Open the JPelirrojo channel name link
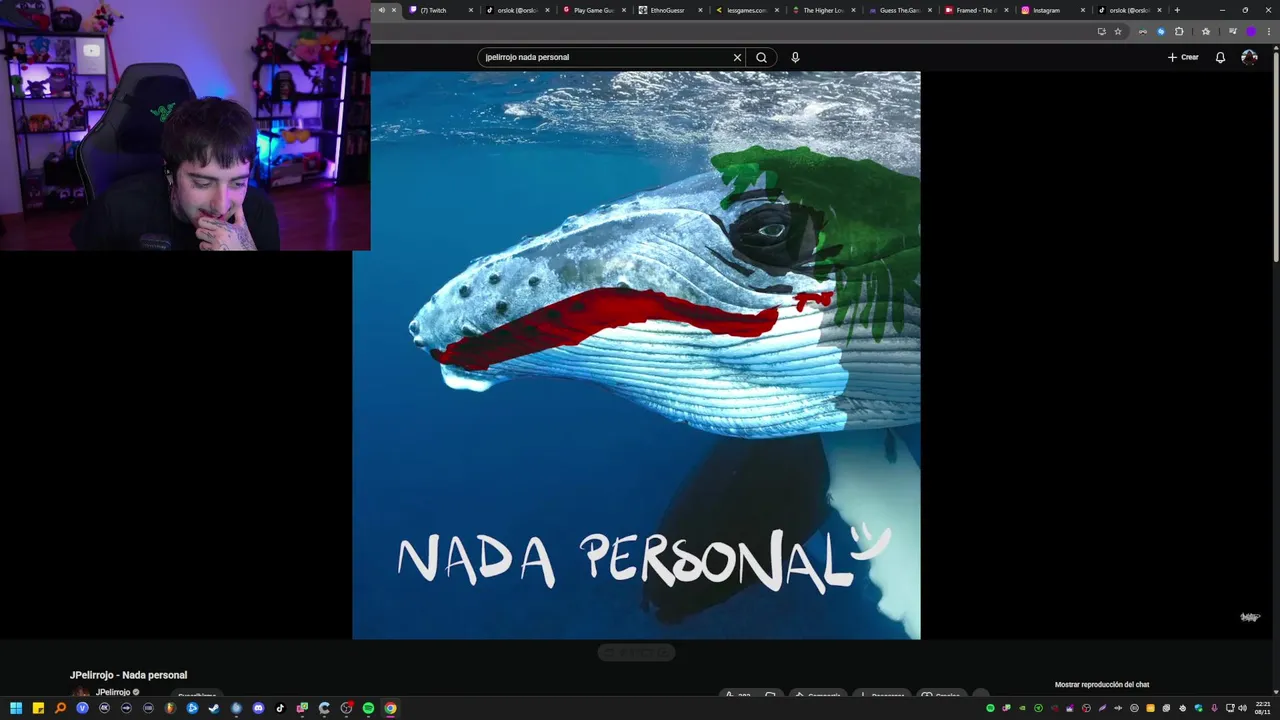 coord(112,692)
